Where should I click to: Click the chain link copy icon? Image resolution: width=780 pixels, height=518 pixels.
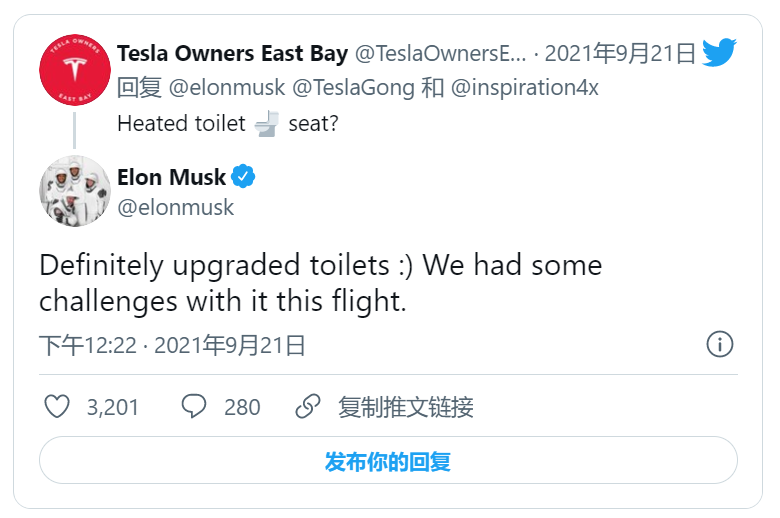308,406
